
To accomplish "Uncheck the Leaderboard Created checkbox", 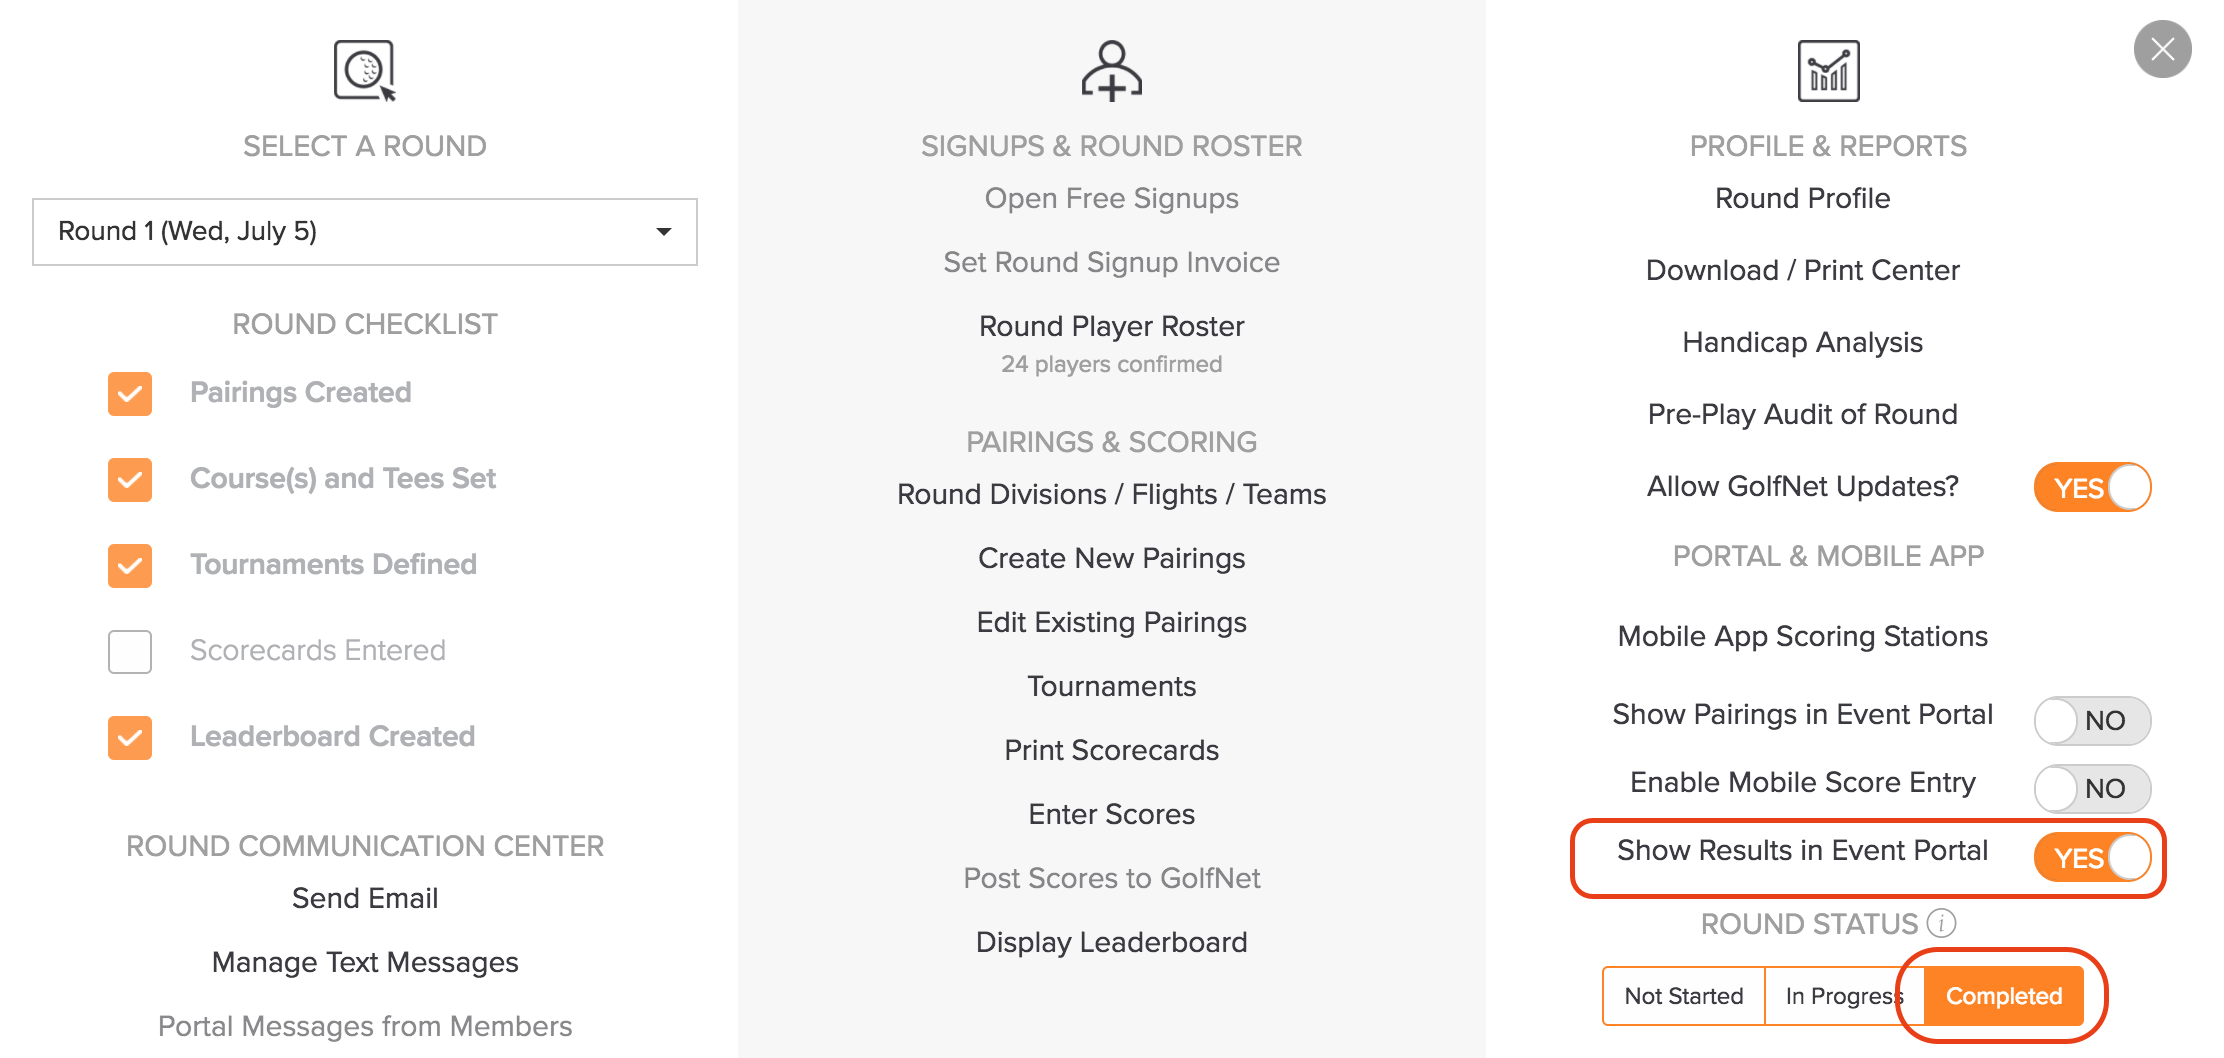I will click(x=130, y=737).
